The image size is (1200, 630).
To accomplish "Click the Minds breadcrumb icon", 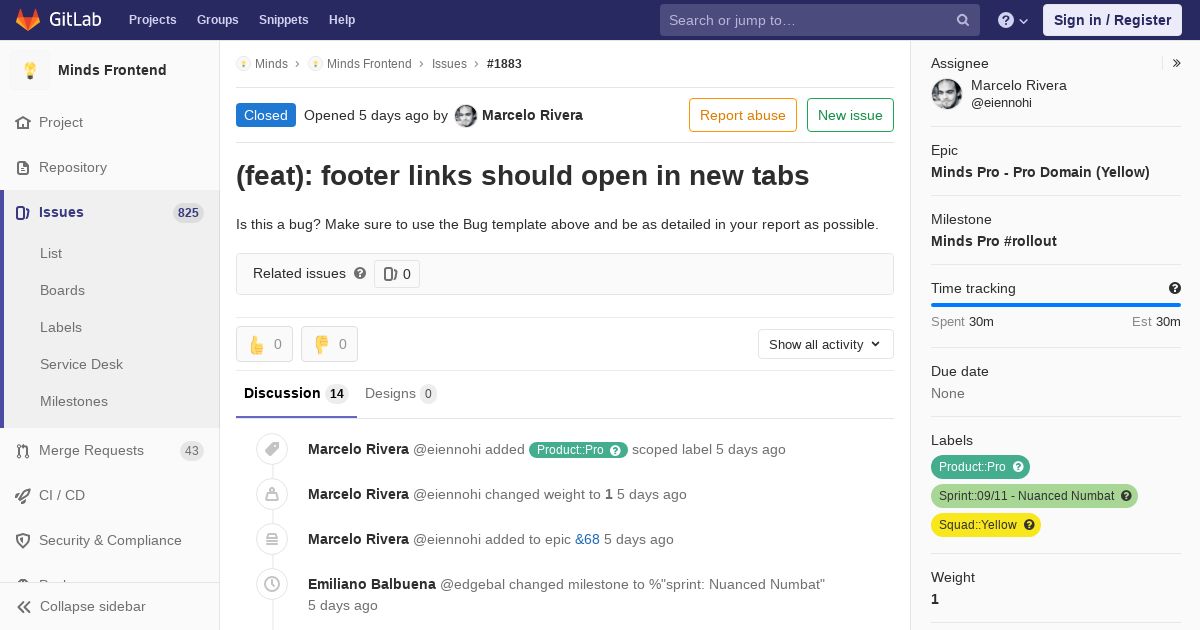I will pyautogui.click(x=243, y=64).
